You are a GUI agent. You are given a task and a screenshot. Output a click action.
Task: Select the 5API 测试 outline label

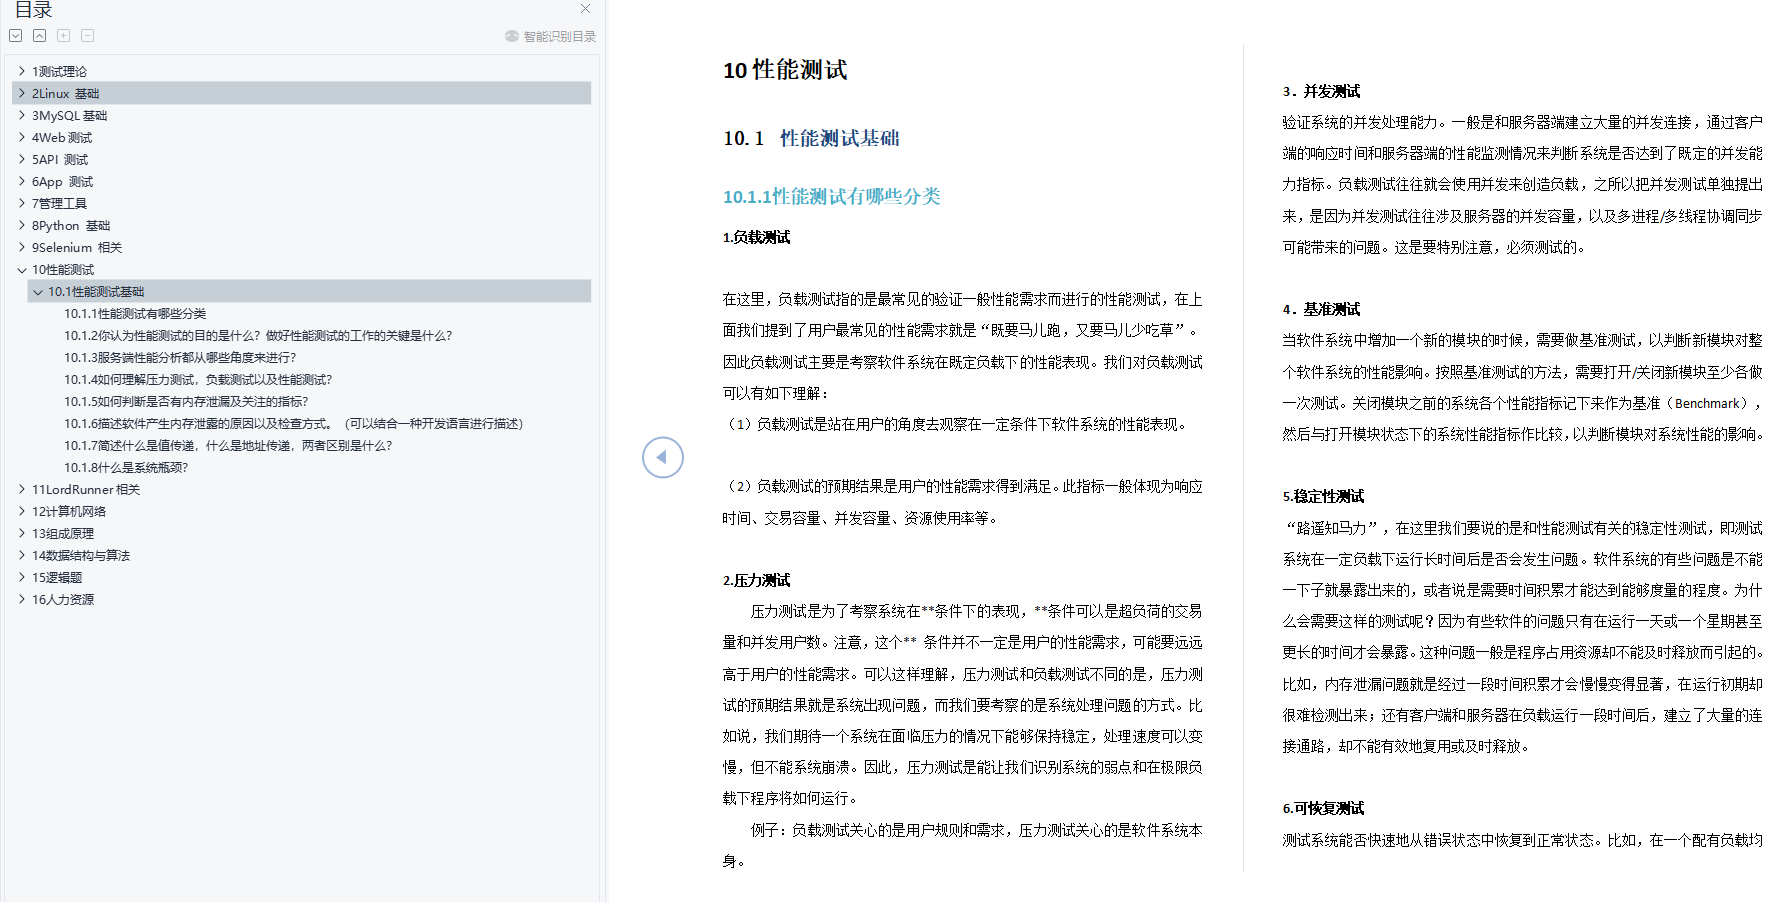click(60, 159)
